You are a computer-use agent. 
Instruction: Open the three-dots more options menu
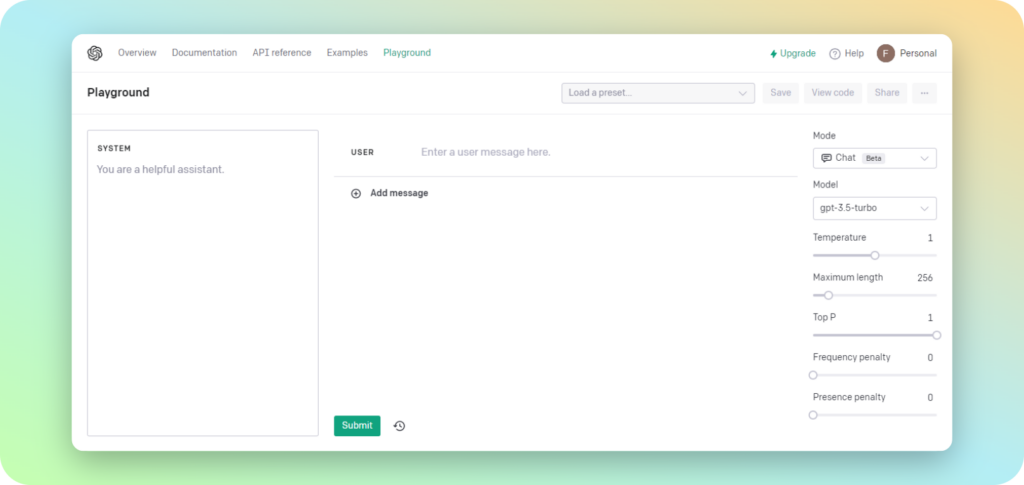point(924,93)
